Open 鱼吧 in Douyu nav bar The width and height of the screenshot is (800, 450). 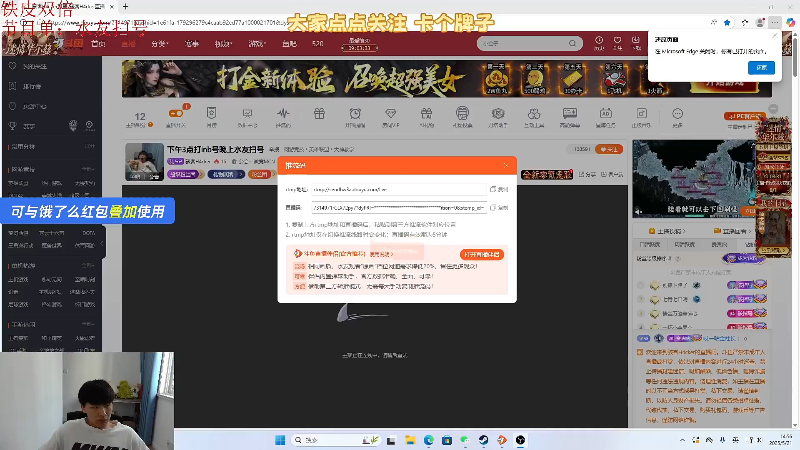click(x=289, y=44)
